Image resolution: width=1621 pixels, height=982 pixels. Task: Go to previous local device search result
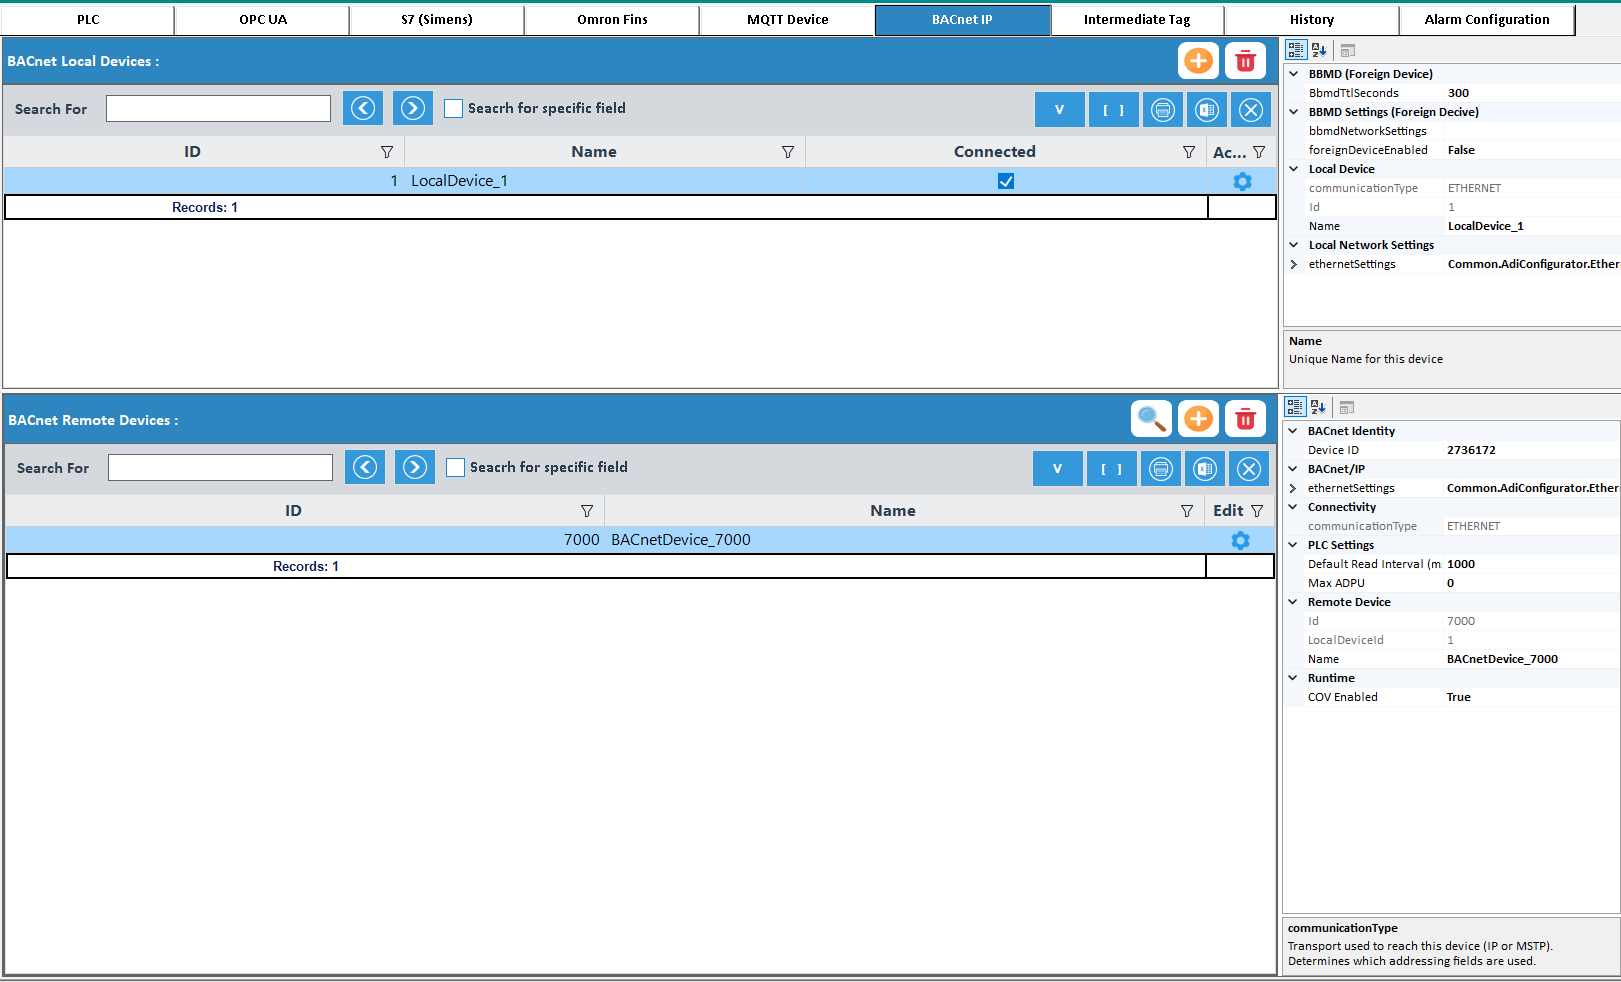pyautogui.click(x=363, y=108)
